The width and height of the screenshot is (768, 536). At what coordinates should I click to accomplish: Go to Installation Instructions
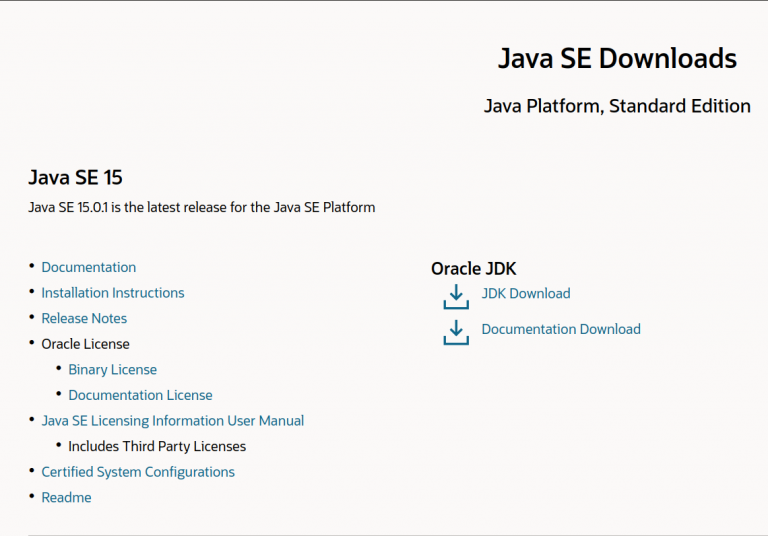112,293
